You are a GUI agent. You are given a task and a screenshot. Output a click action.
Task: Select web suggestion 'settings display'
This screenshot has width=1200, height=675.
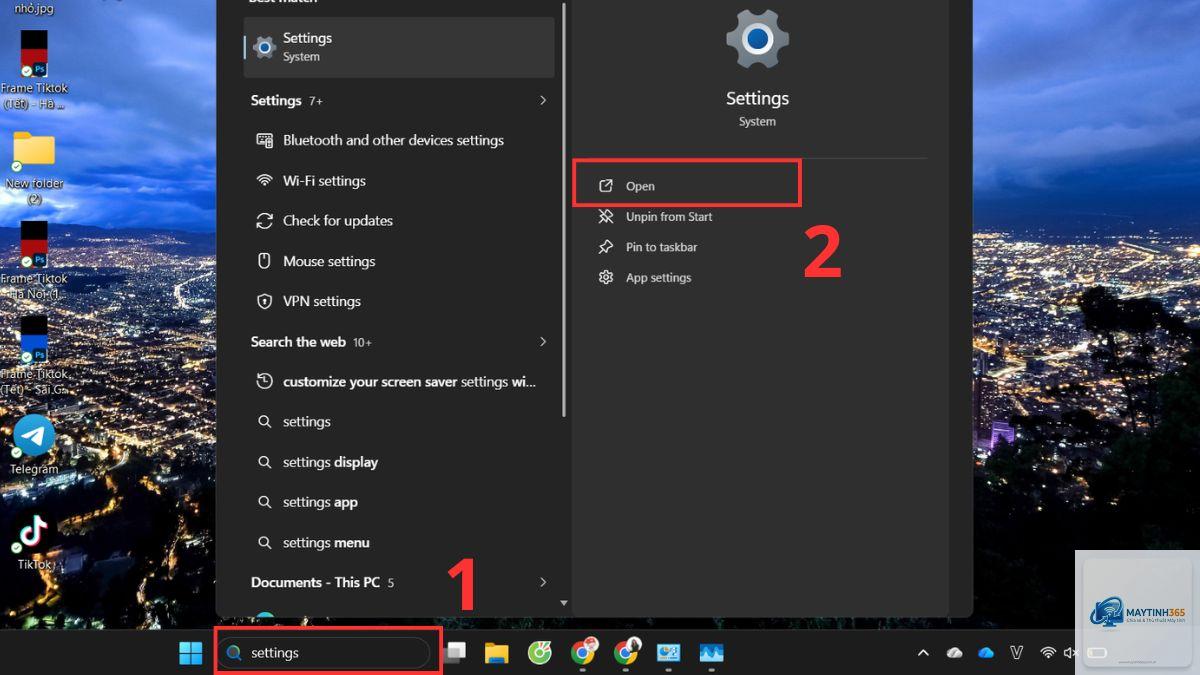(399, 462)
